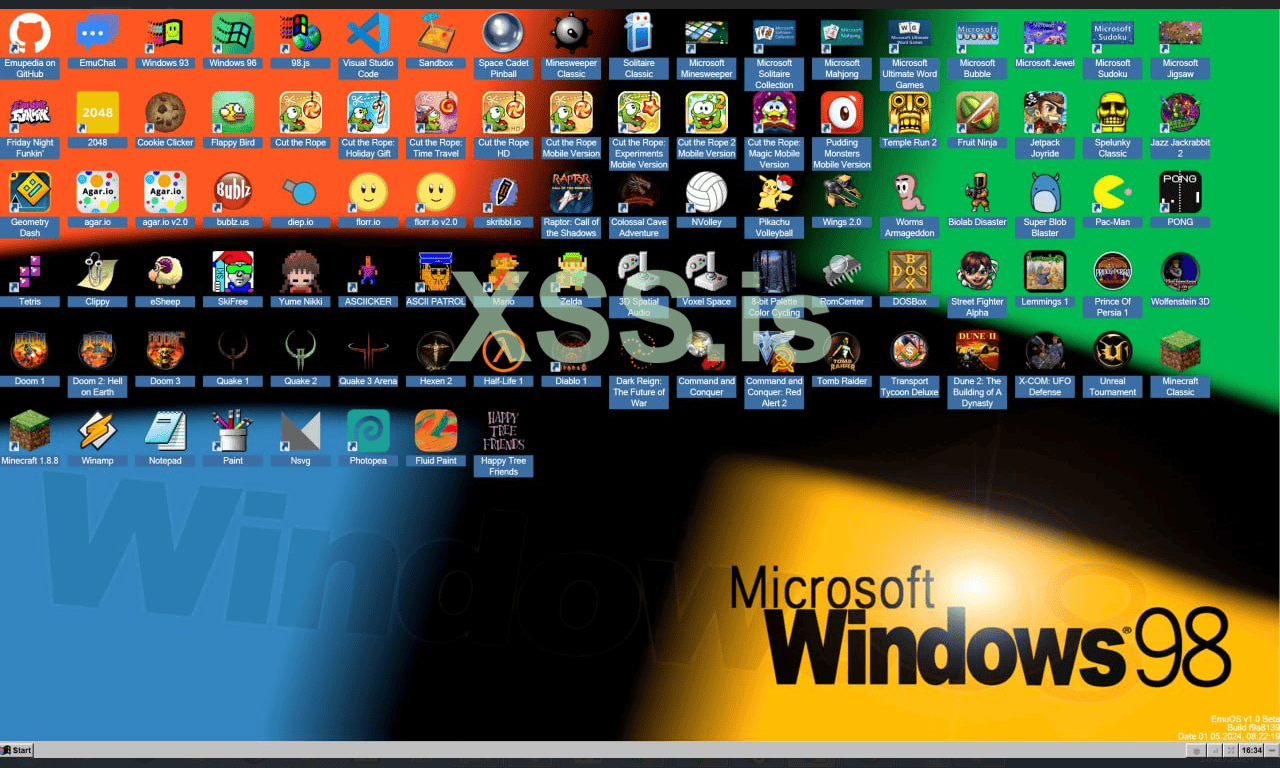The height and width of the screenshot is (768, 1280).
Task: Select the eSheep icon
Action: (x=165, y=272)
